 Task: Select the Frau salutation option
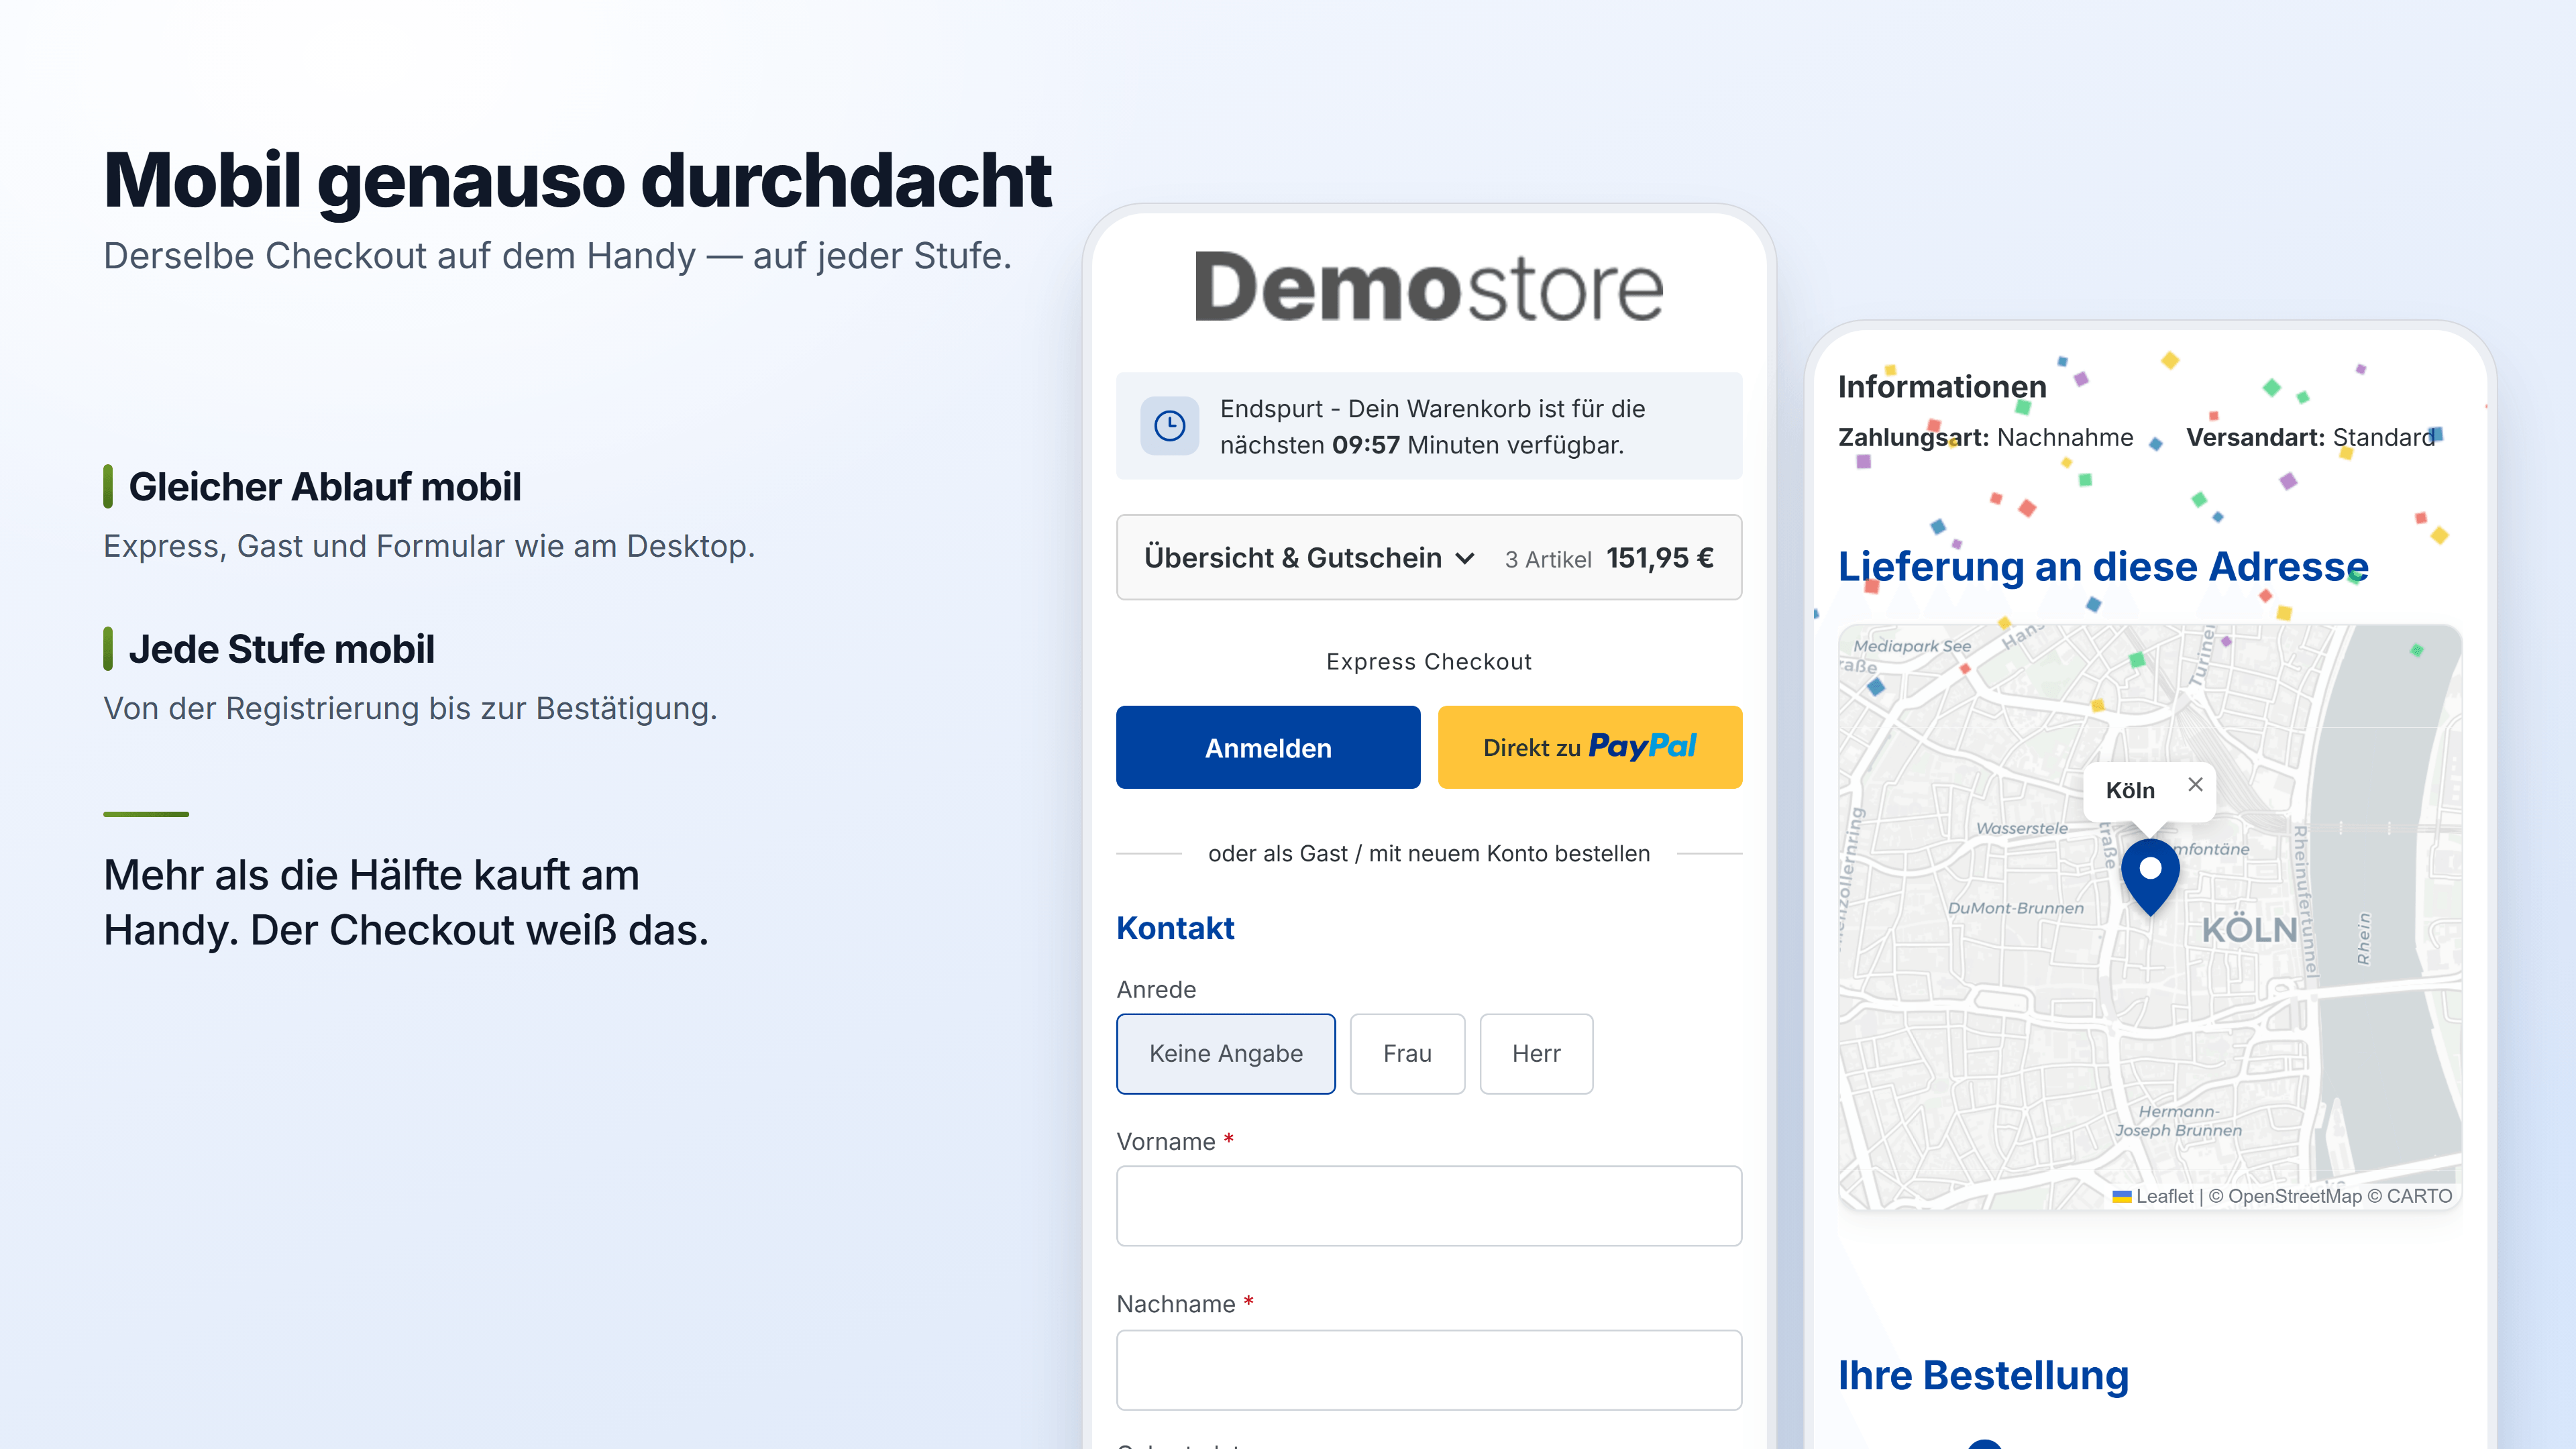point(1407,1053)
